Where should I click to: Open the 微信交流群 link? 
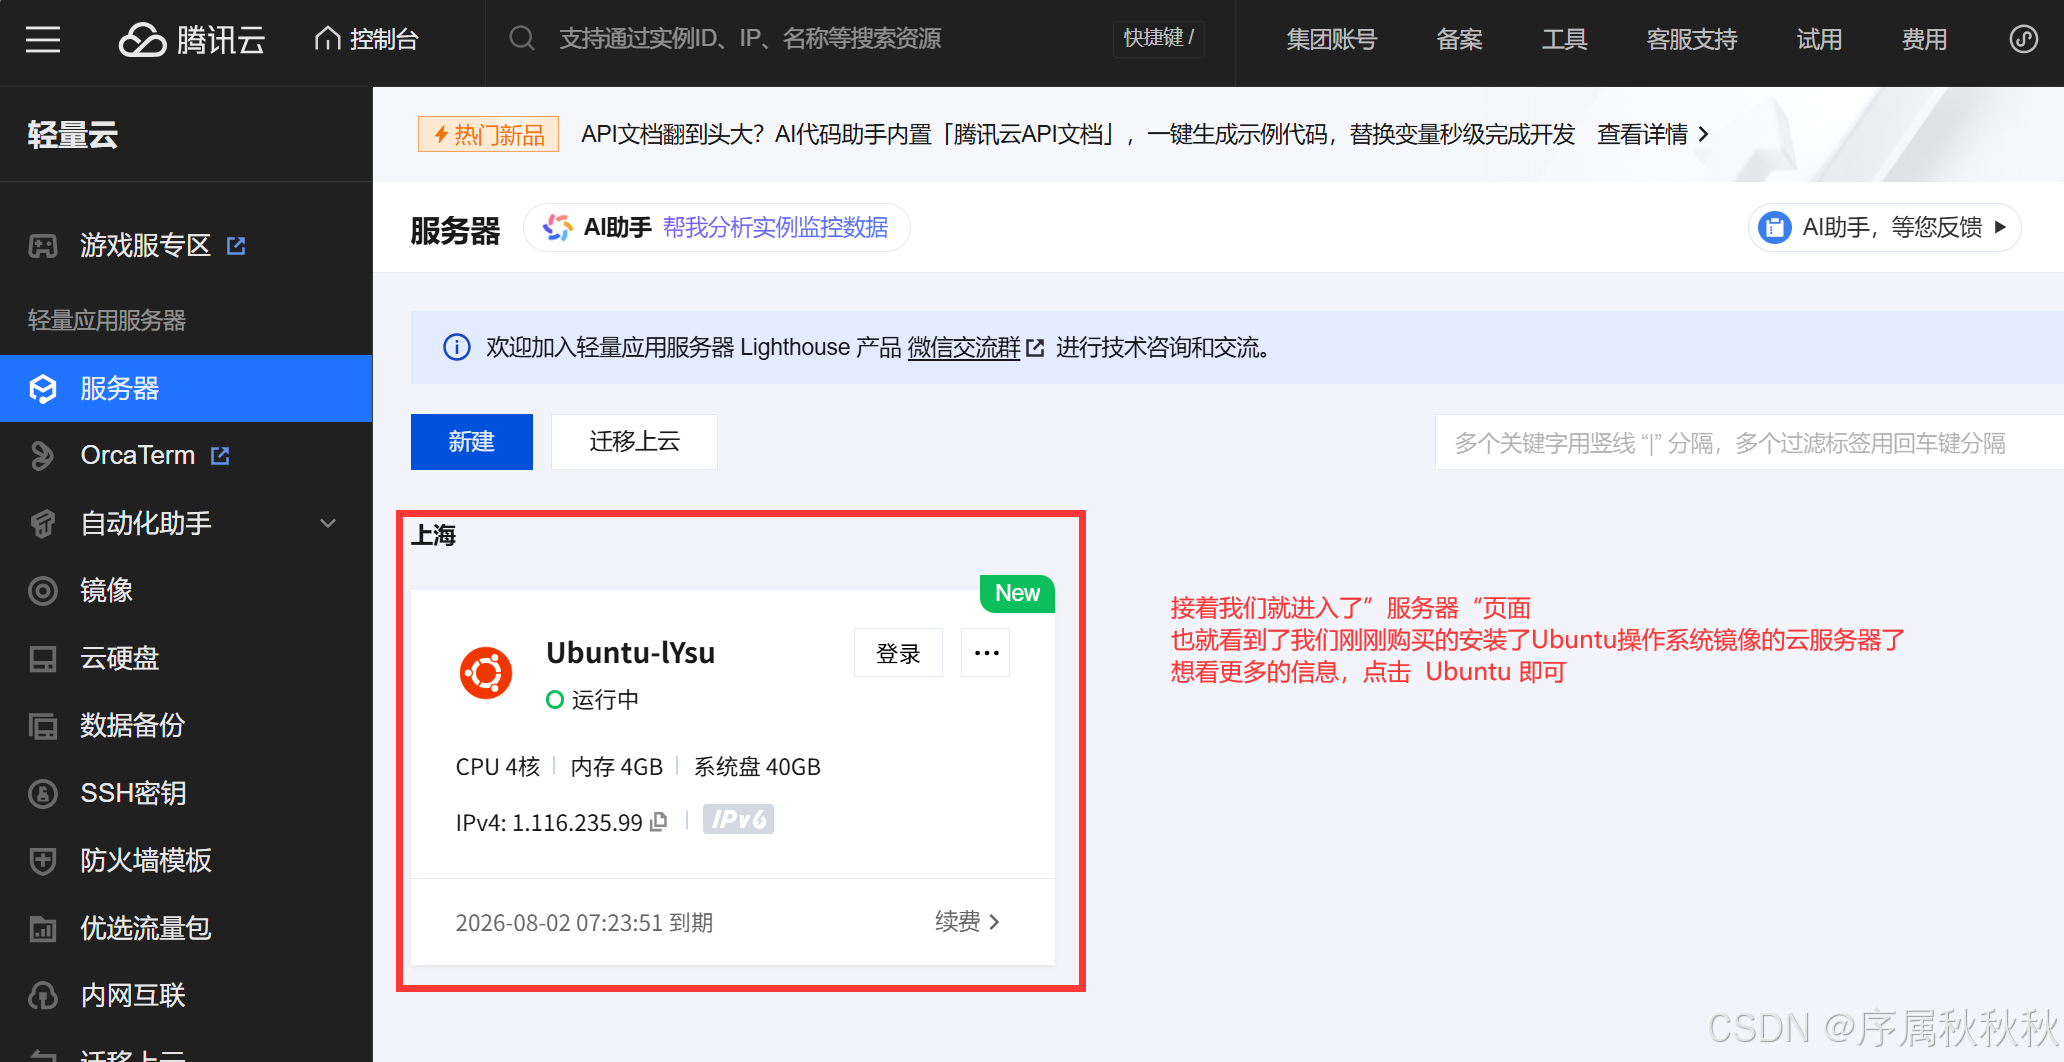(963, 348)
